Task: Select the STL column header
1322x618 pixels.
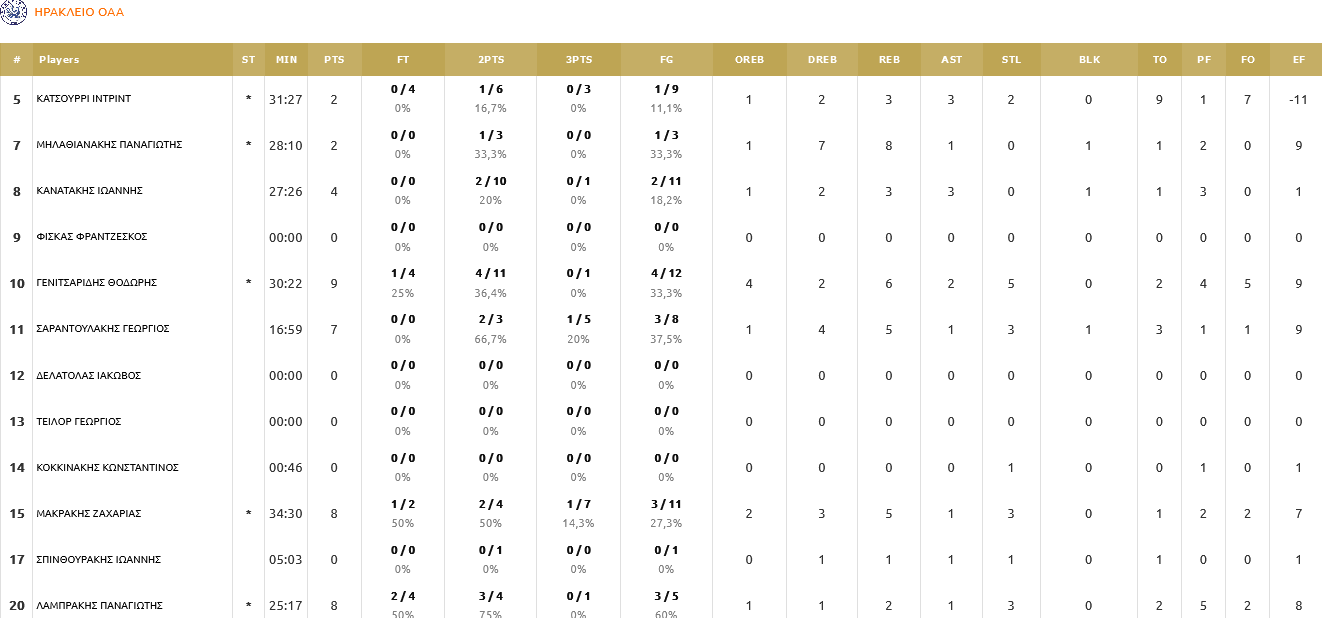Action: point(1011,60)
